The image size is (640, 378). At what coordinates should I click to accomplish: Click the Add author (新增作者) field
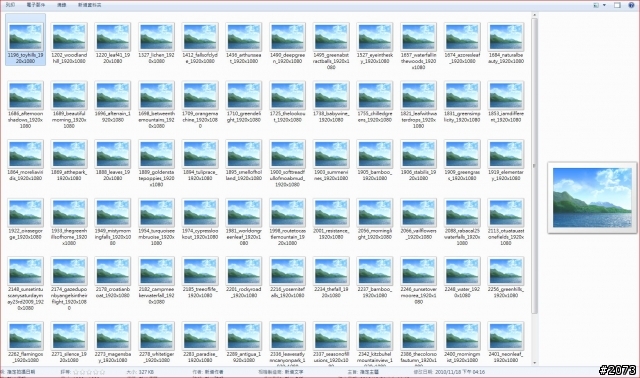pos(214,372)
